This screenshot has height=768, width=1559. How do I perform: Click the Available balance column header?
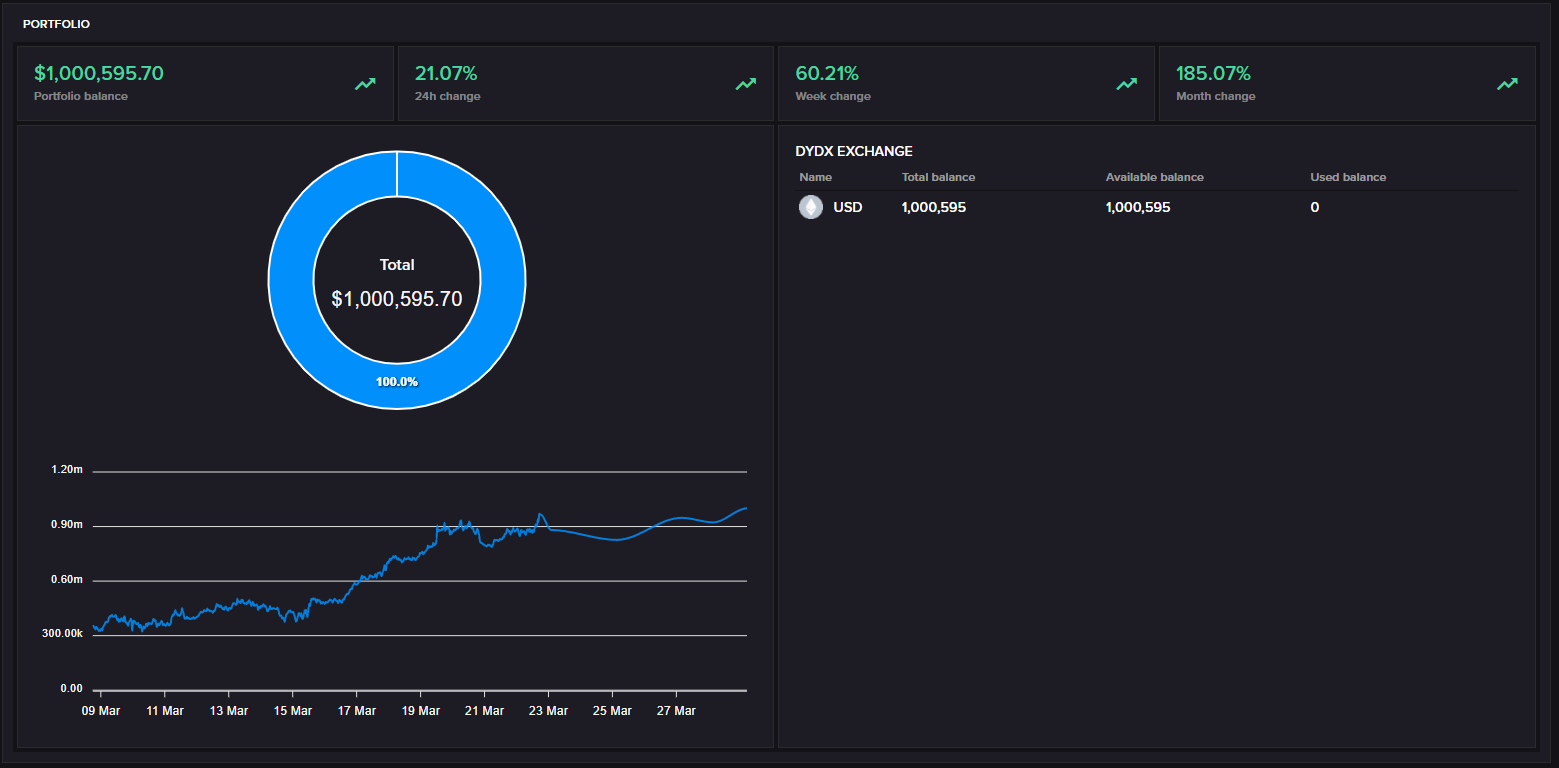coord(1154,177)
